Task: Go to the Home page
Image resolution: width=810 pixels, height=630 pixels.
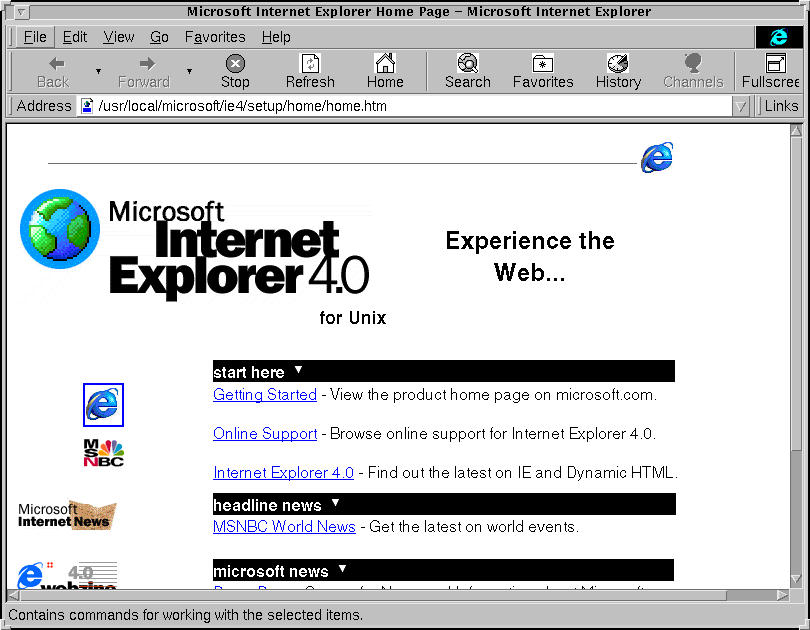Action: (x=385, y=72)
